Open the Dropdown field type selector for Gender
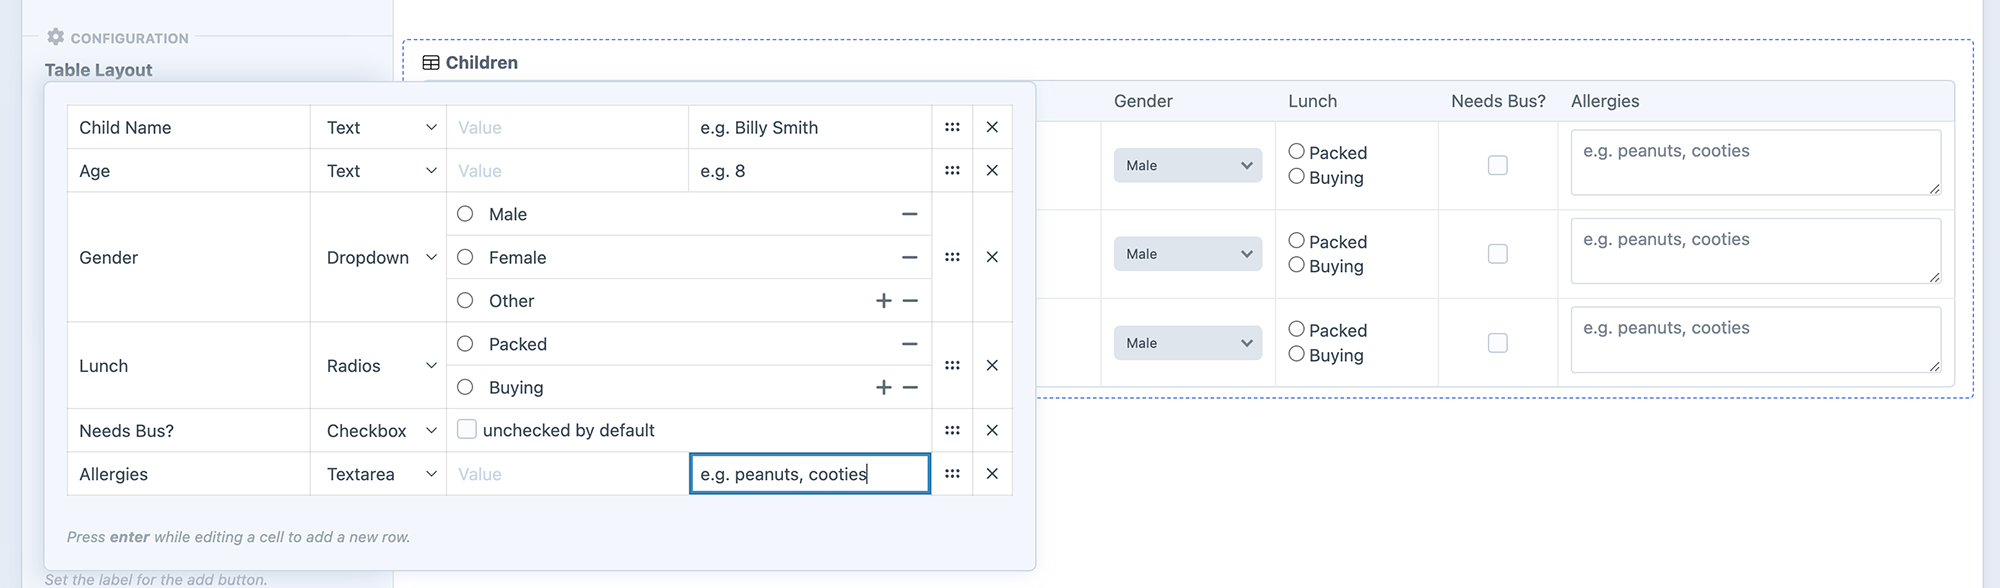The width and height of the screenshot is (2000, 588). [380, 258]
